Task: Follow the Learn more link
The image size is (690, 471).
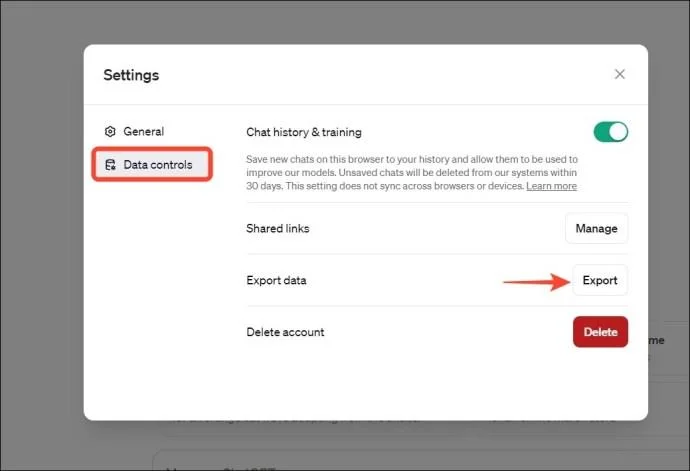Action: pyautogui.click(x=551, y=186)
